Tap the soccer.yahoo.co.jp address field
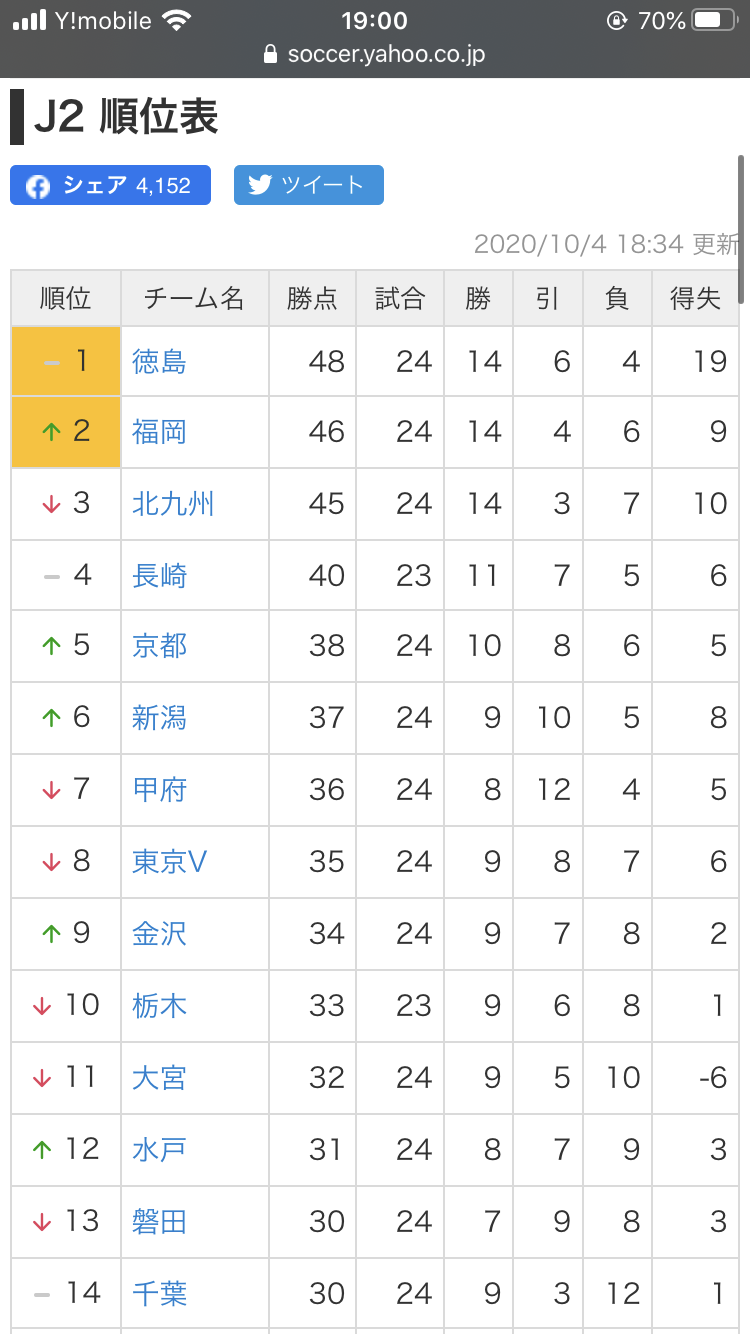This screenshot has height=1334, width=750. [385, 54]
